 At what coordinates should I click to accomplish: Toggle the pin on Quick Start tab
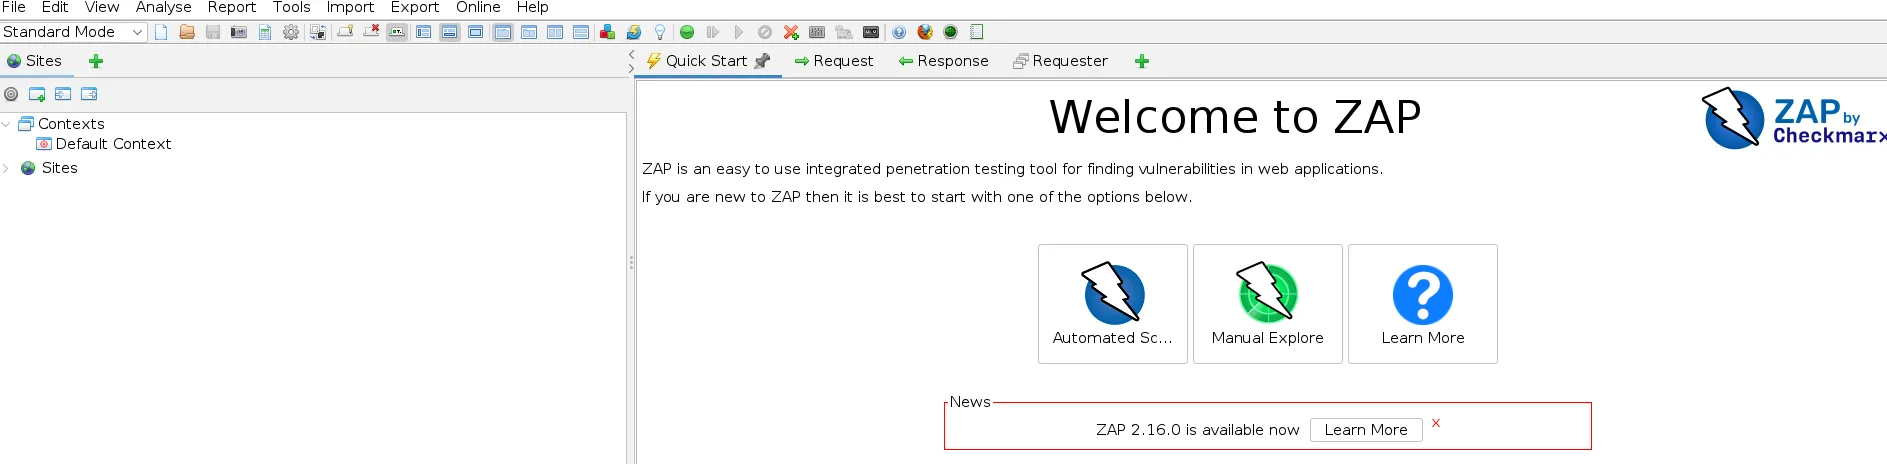(763, 61)
